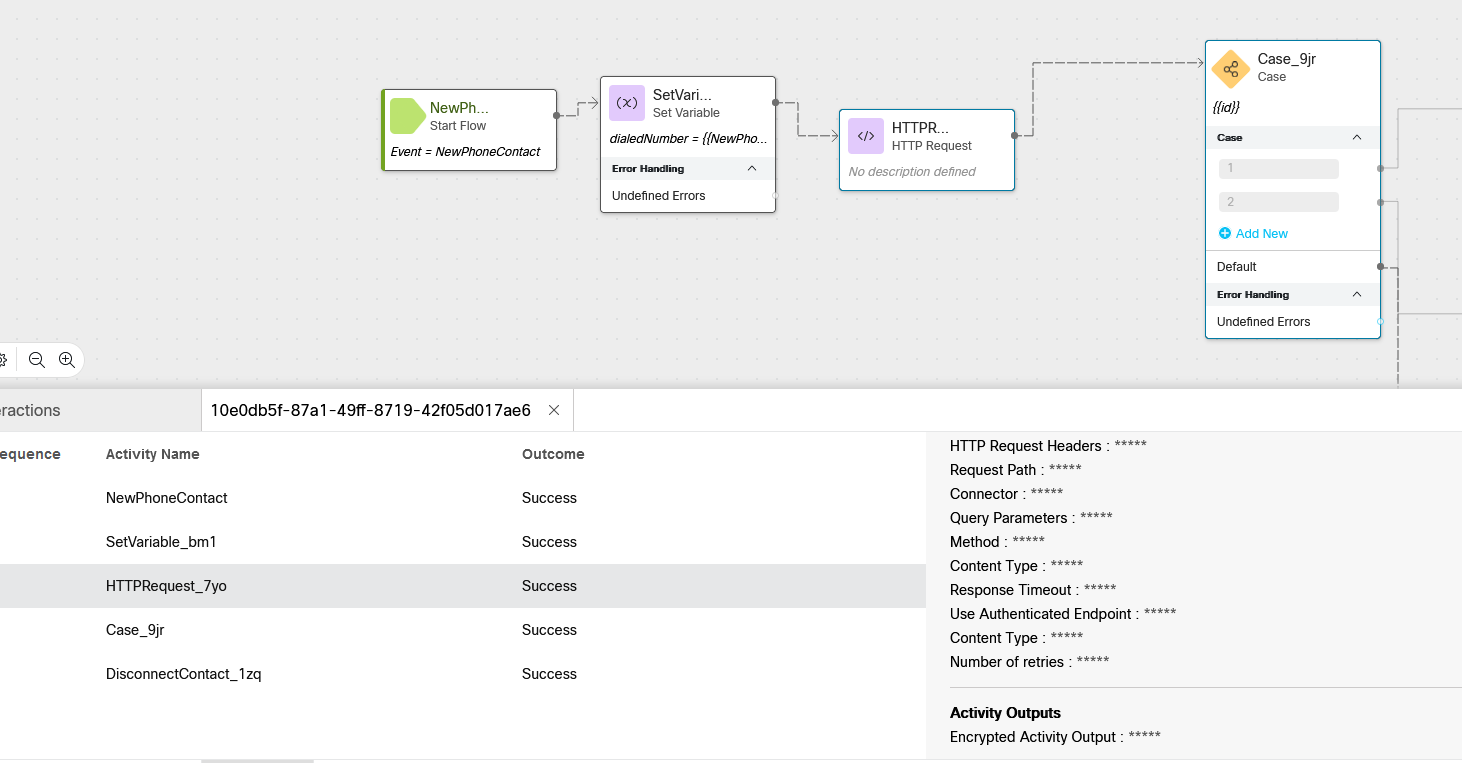Select the Case_9jr diamond node icon
The image size is (1462, 763).
(1231, 68)
